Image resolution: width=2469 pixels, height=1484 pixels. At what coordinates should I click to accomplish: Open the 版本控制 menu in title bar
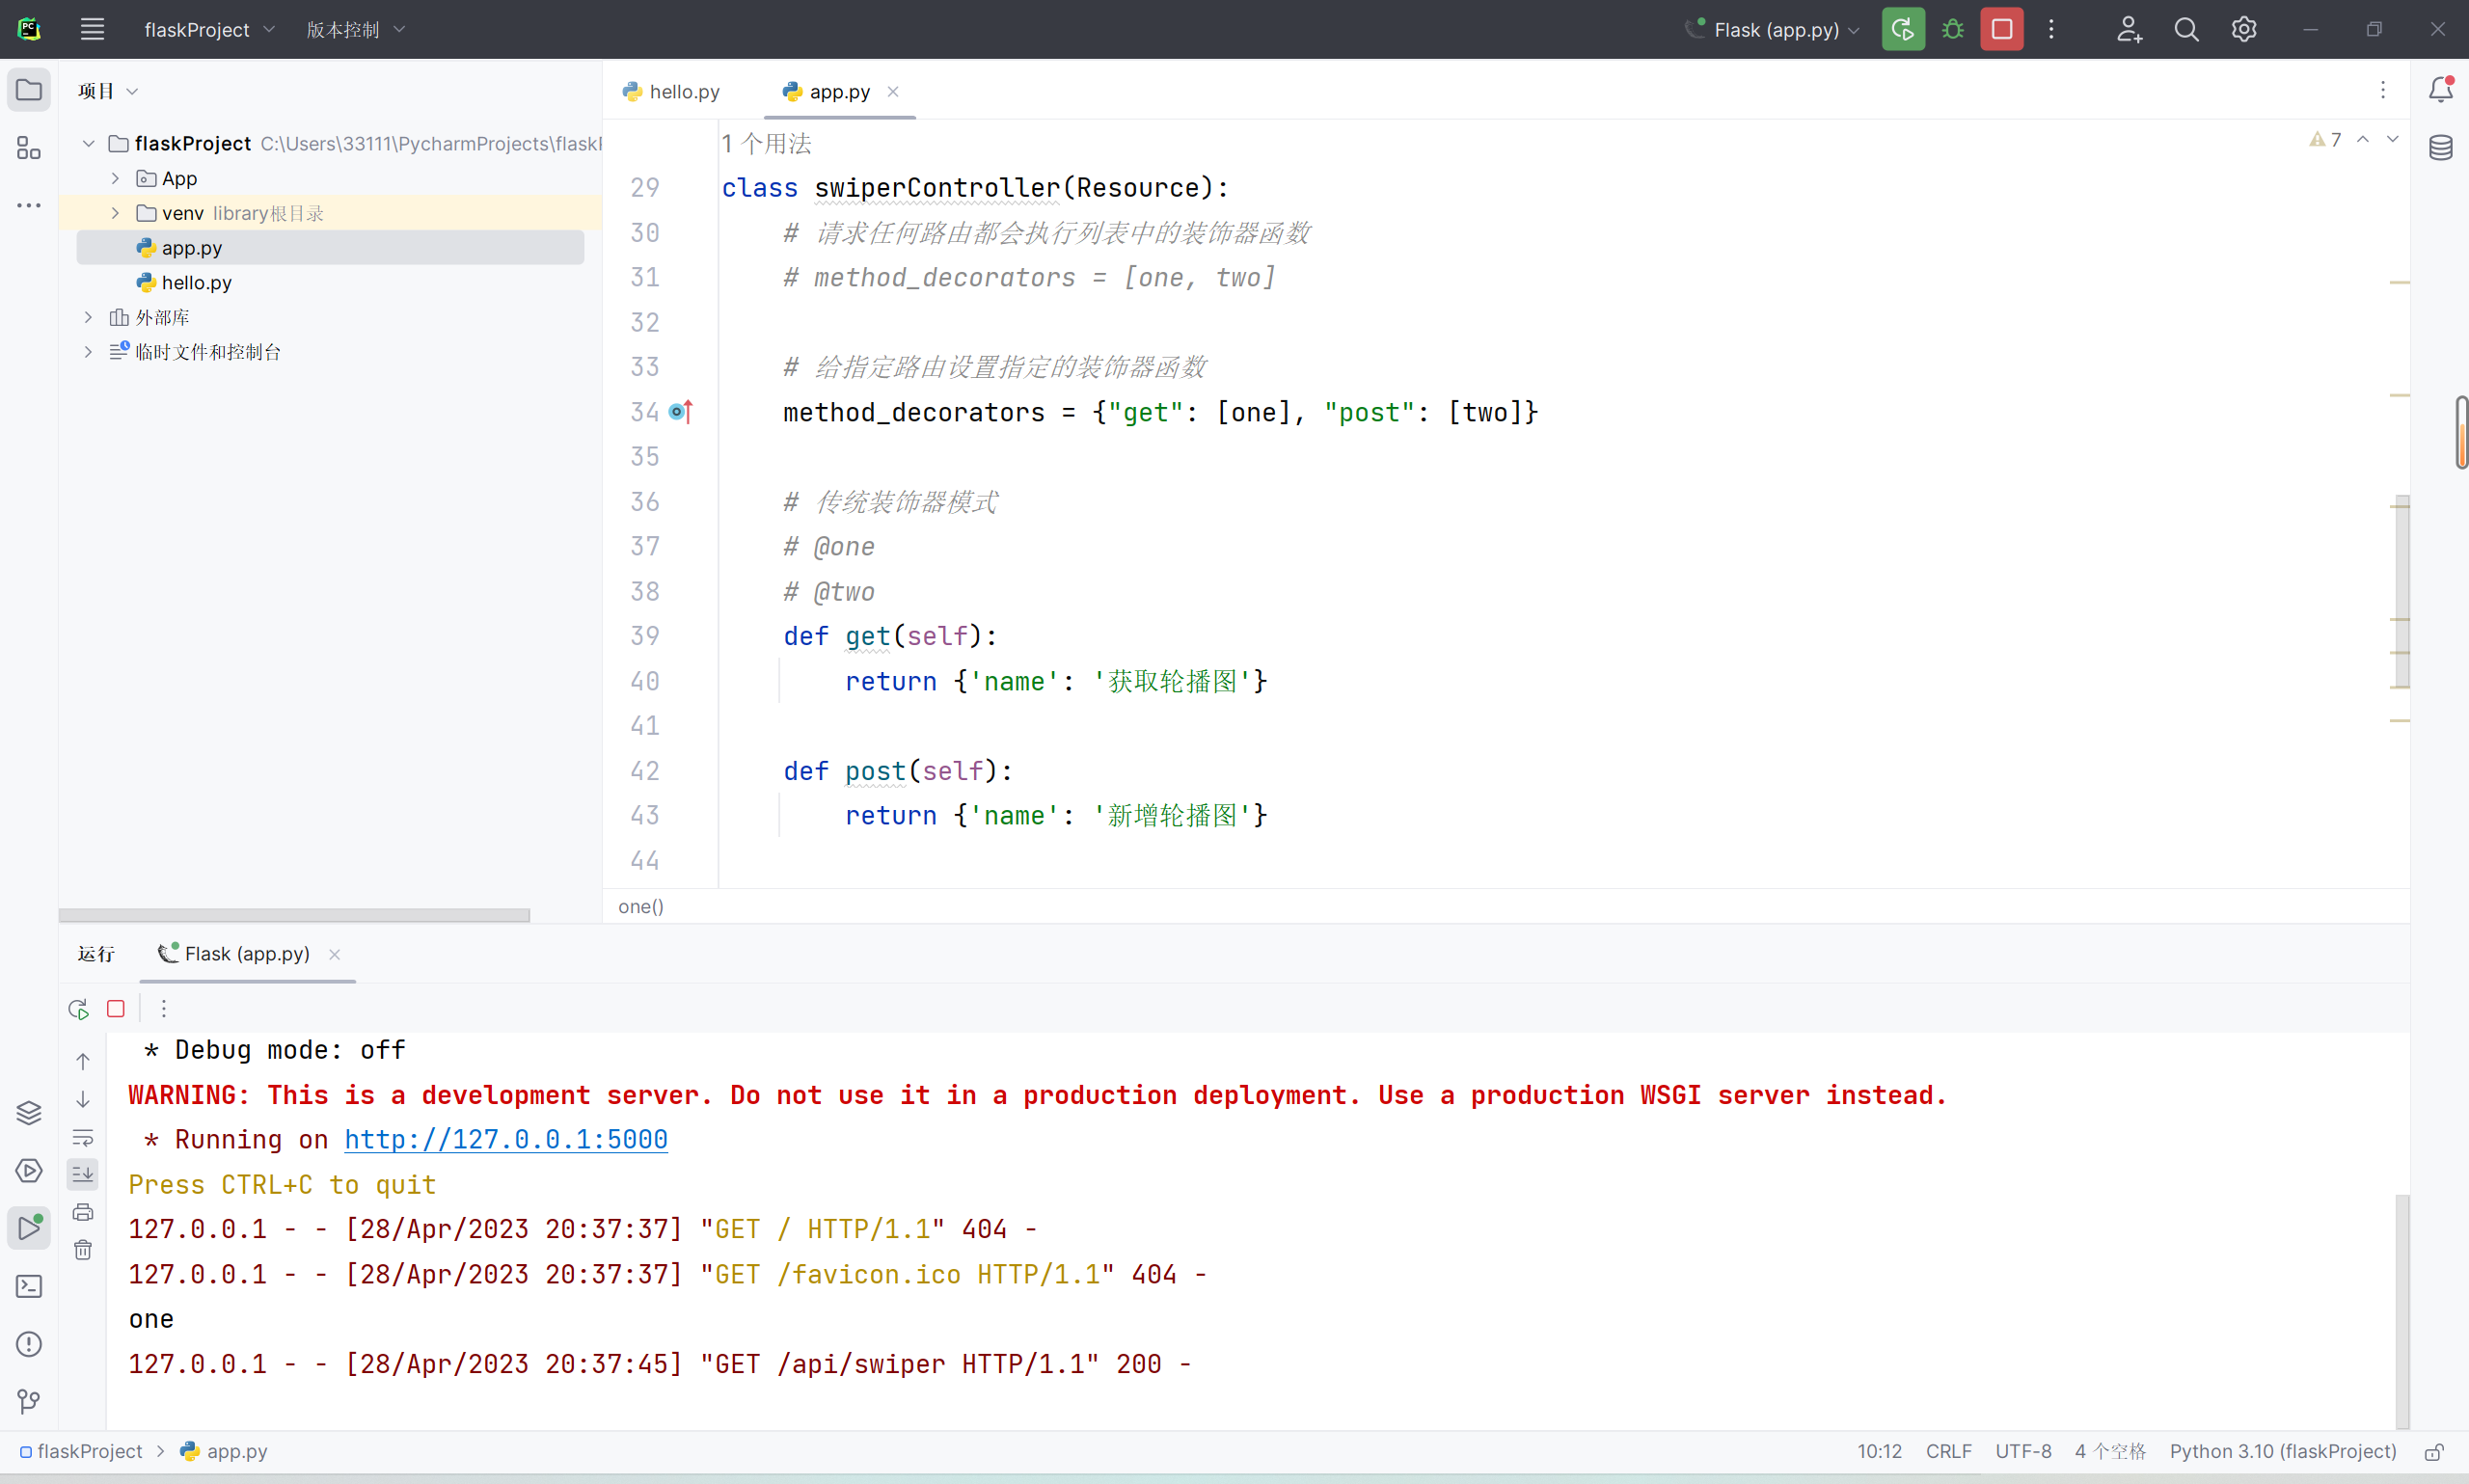tap(355, 30)
